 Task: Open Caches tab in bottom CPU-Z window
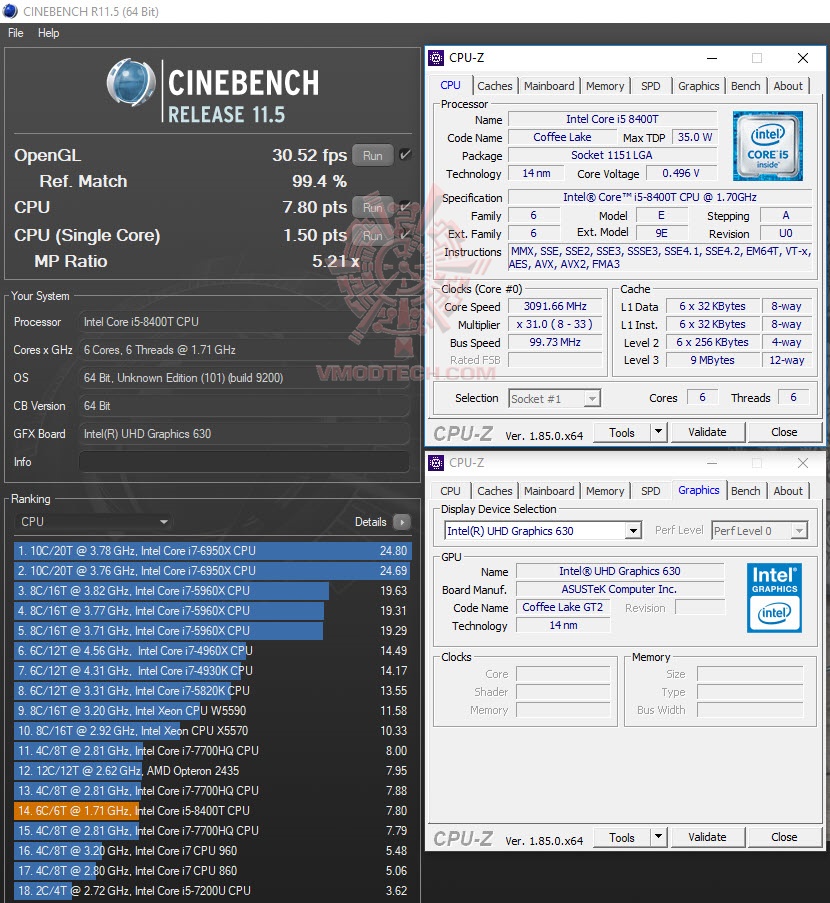coord(494,491)
